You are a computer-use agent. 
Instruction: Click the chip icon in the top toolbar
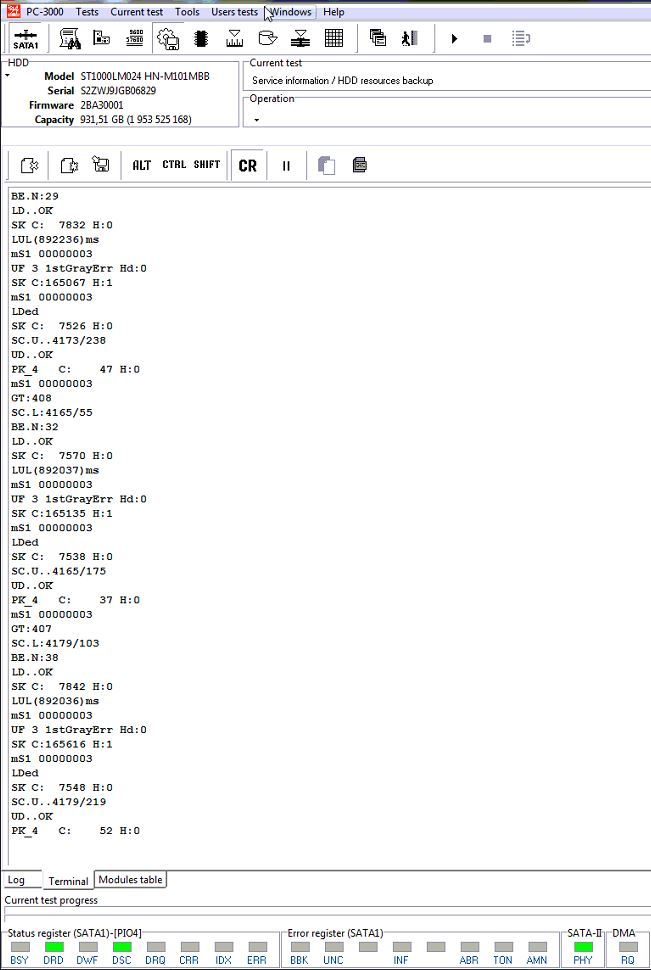201,39
